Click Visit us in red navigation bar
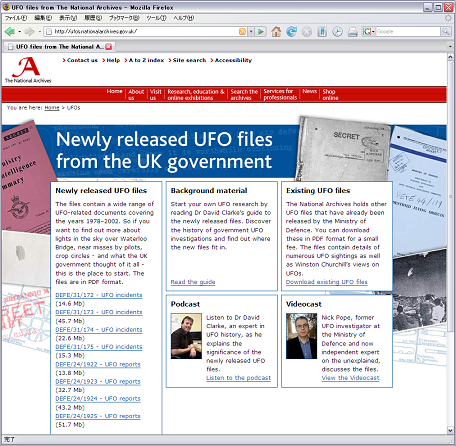456x446 pixels. (x=155, y=95)
